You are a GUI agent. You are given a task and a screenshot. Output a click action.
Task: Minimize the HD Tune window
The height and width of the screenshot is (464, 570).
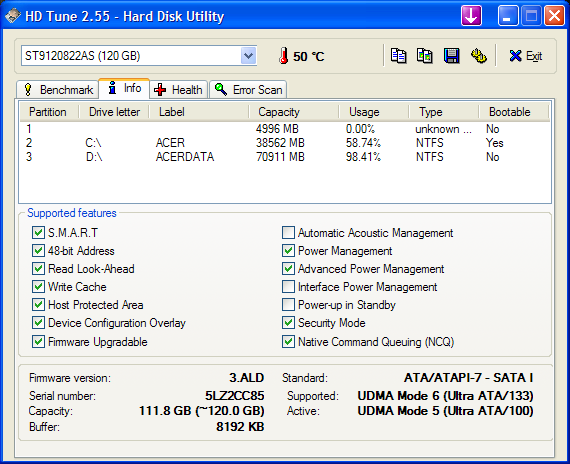click(508, 16)
